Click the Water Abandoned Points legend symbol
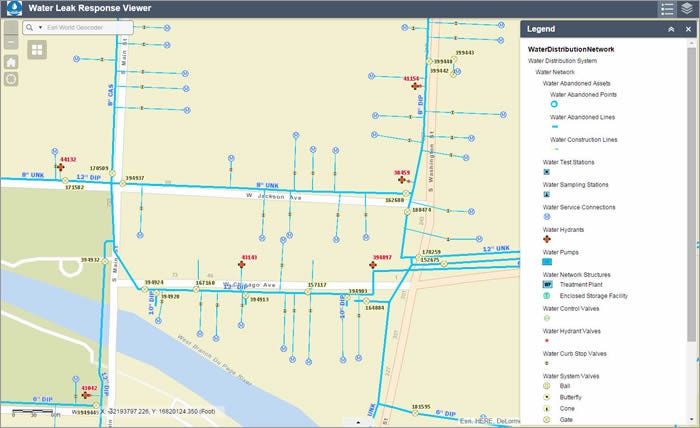This screenshot has height=428, width=700. coord(554,104)
